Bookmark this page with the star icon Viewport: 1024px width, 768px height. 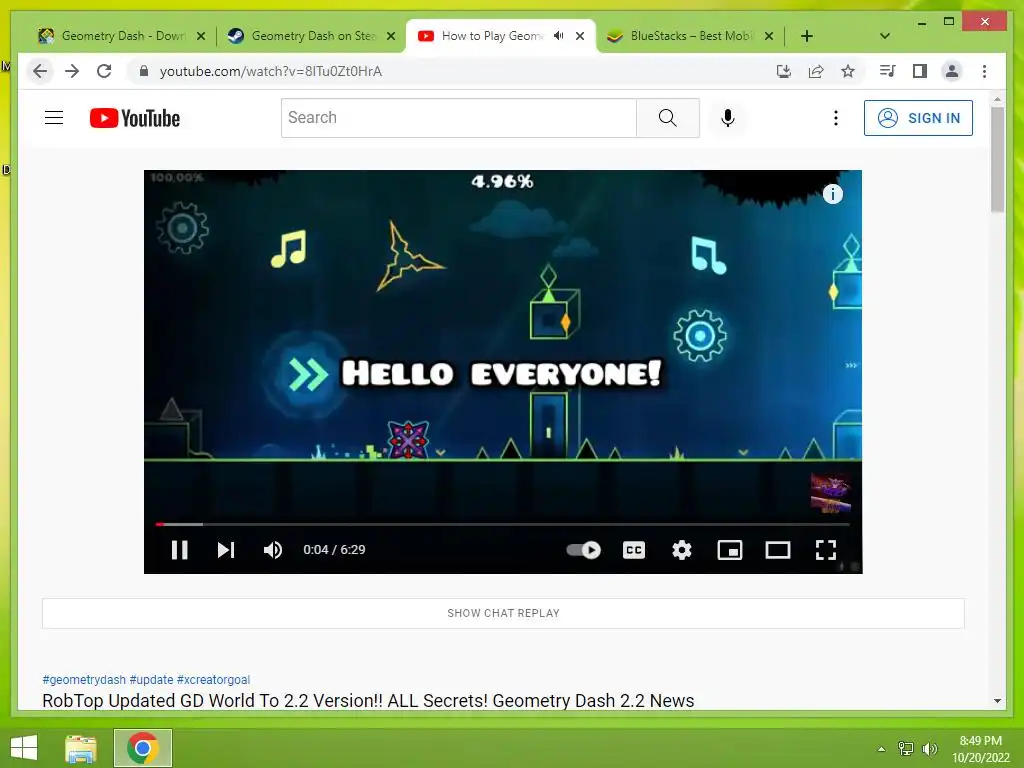coord(848,71)
